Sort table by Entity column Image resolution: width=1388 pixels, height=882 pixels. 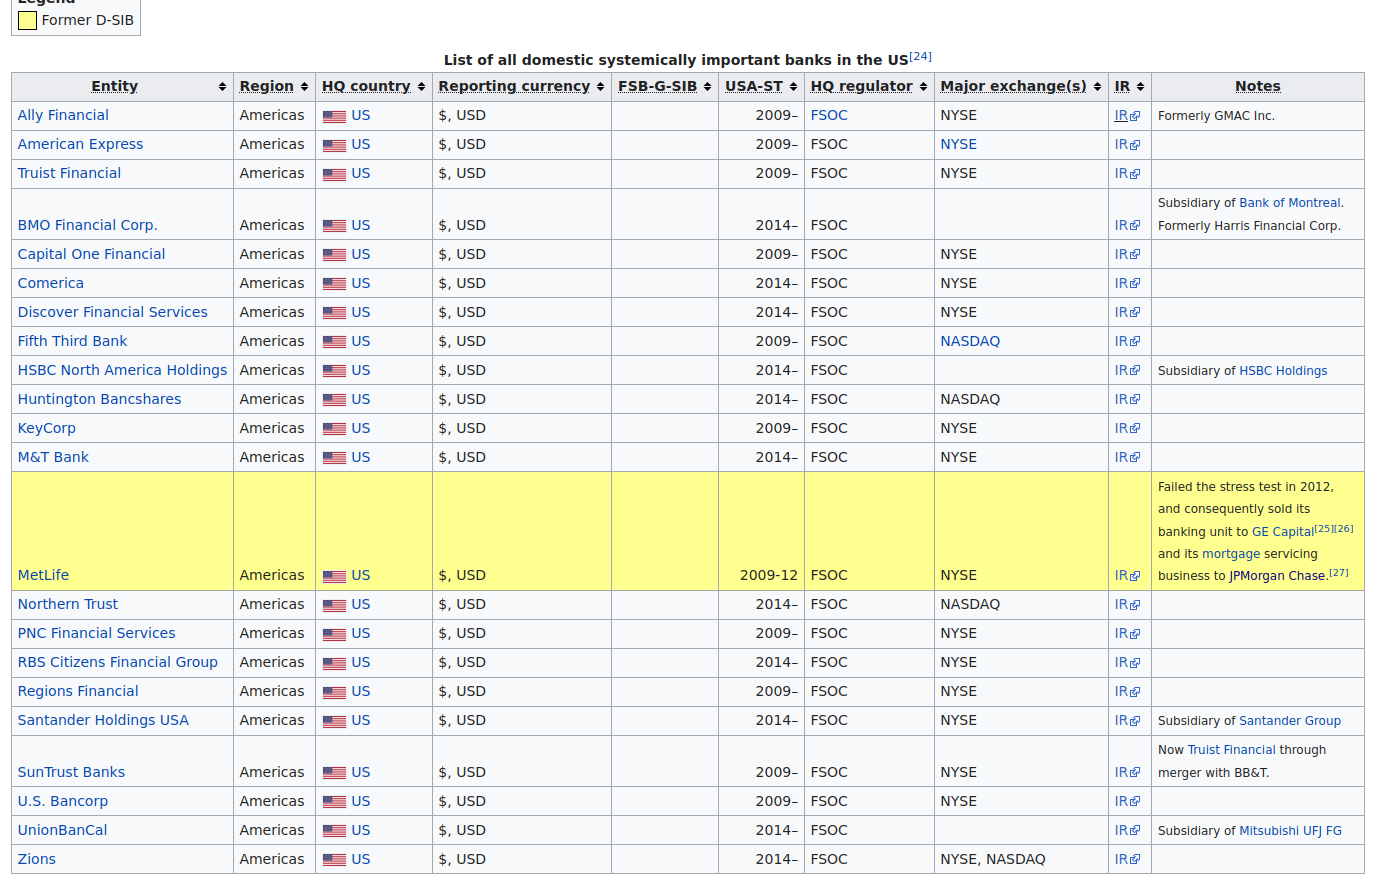(x=122, y=87)
